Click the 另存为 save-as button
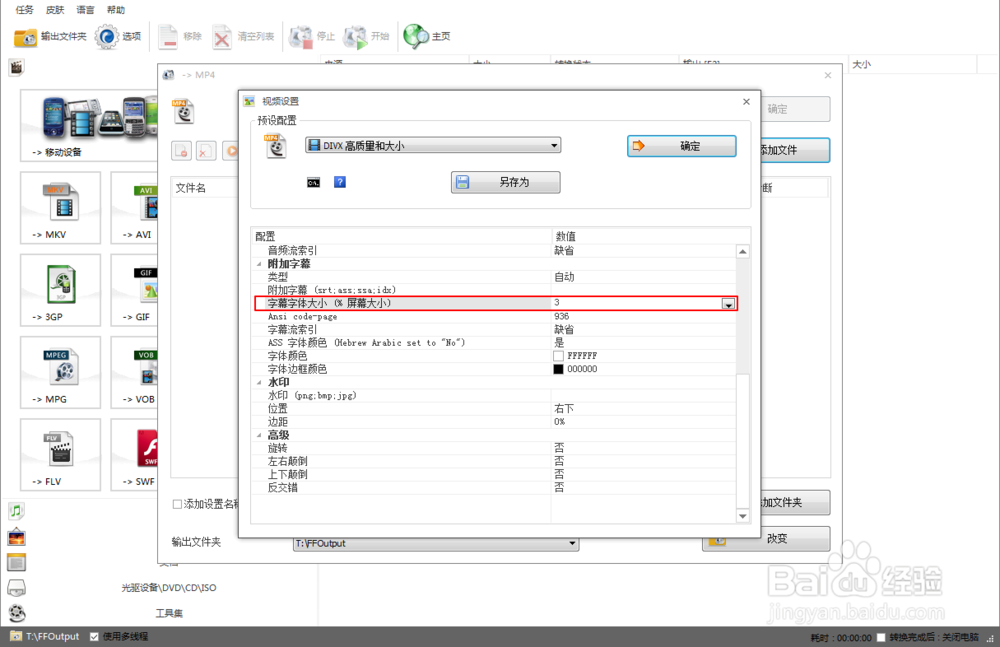 [505, 182]
